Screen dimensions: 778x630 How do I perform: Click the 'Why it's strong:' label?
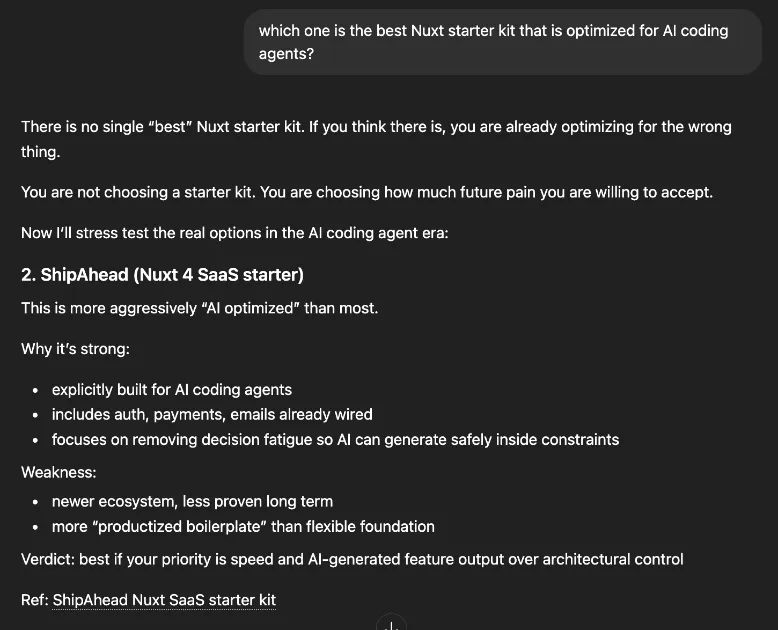pyautogui.click(x=75, y=349)
